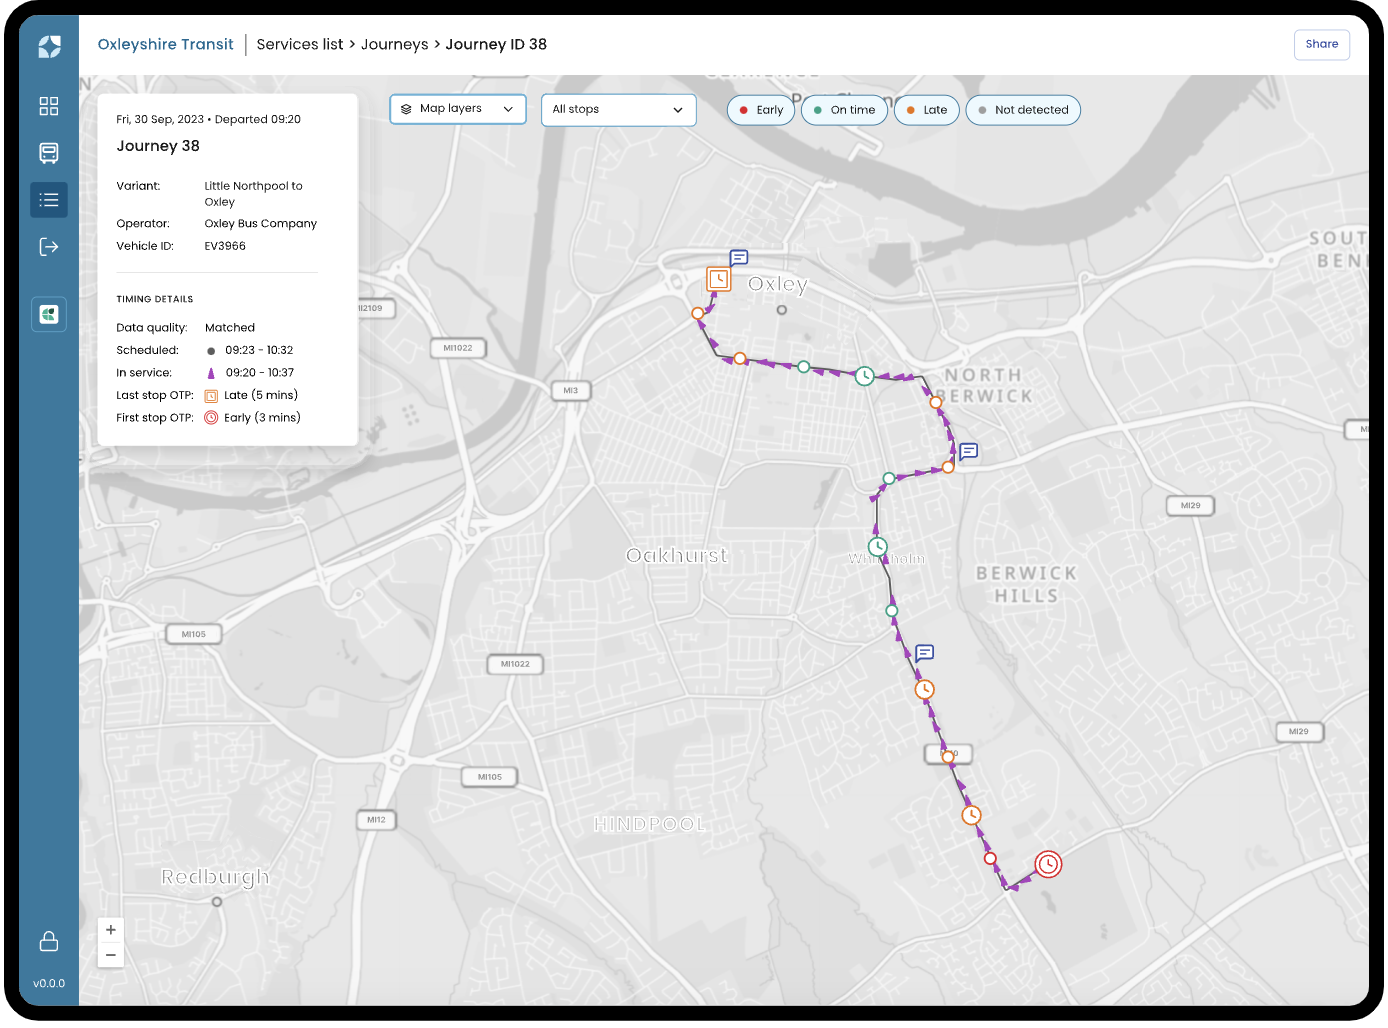Enable the On time stops filter
1388x1028 pixels.
(844, 110)
